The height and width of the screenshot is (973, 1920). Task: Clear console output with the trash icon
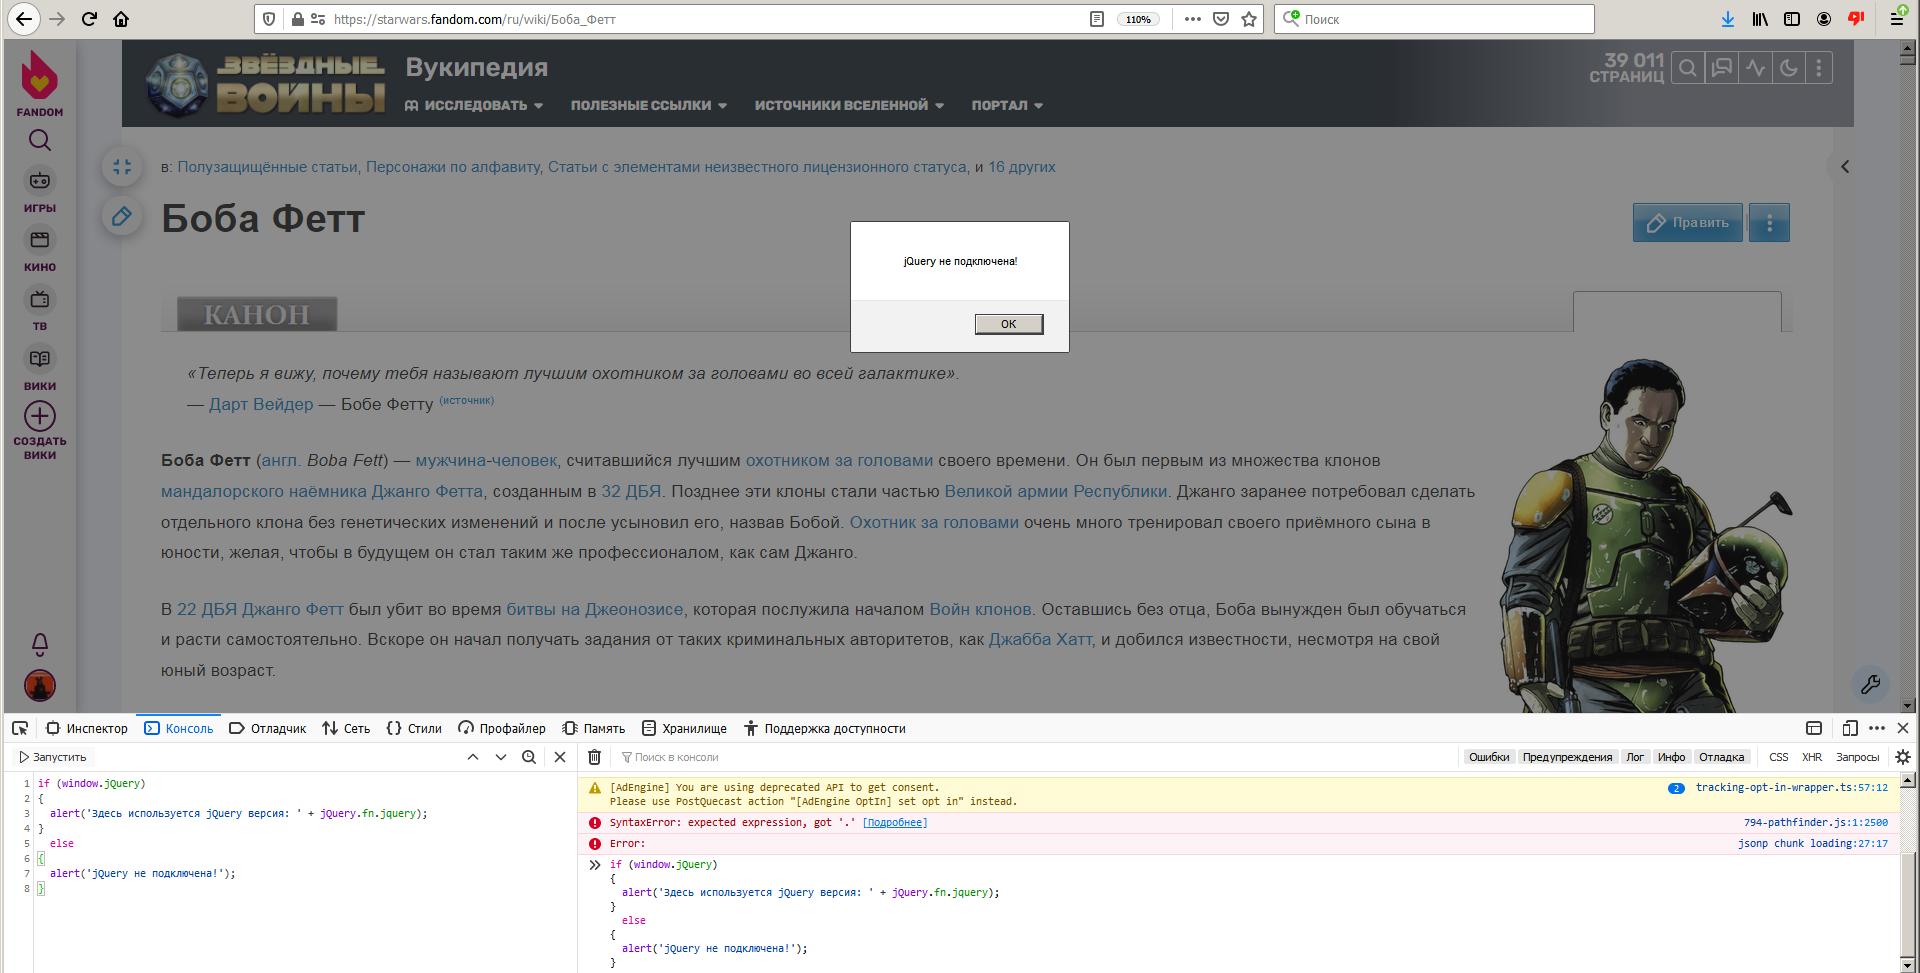595,757
